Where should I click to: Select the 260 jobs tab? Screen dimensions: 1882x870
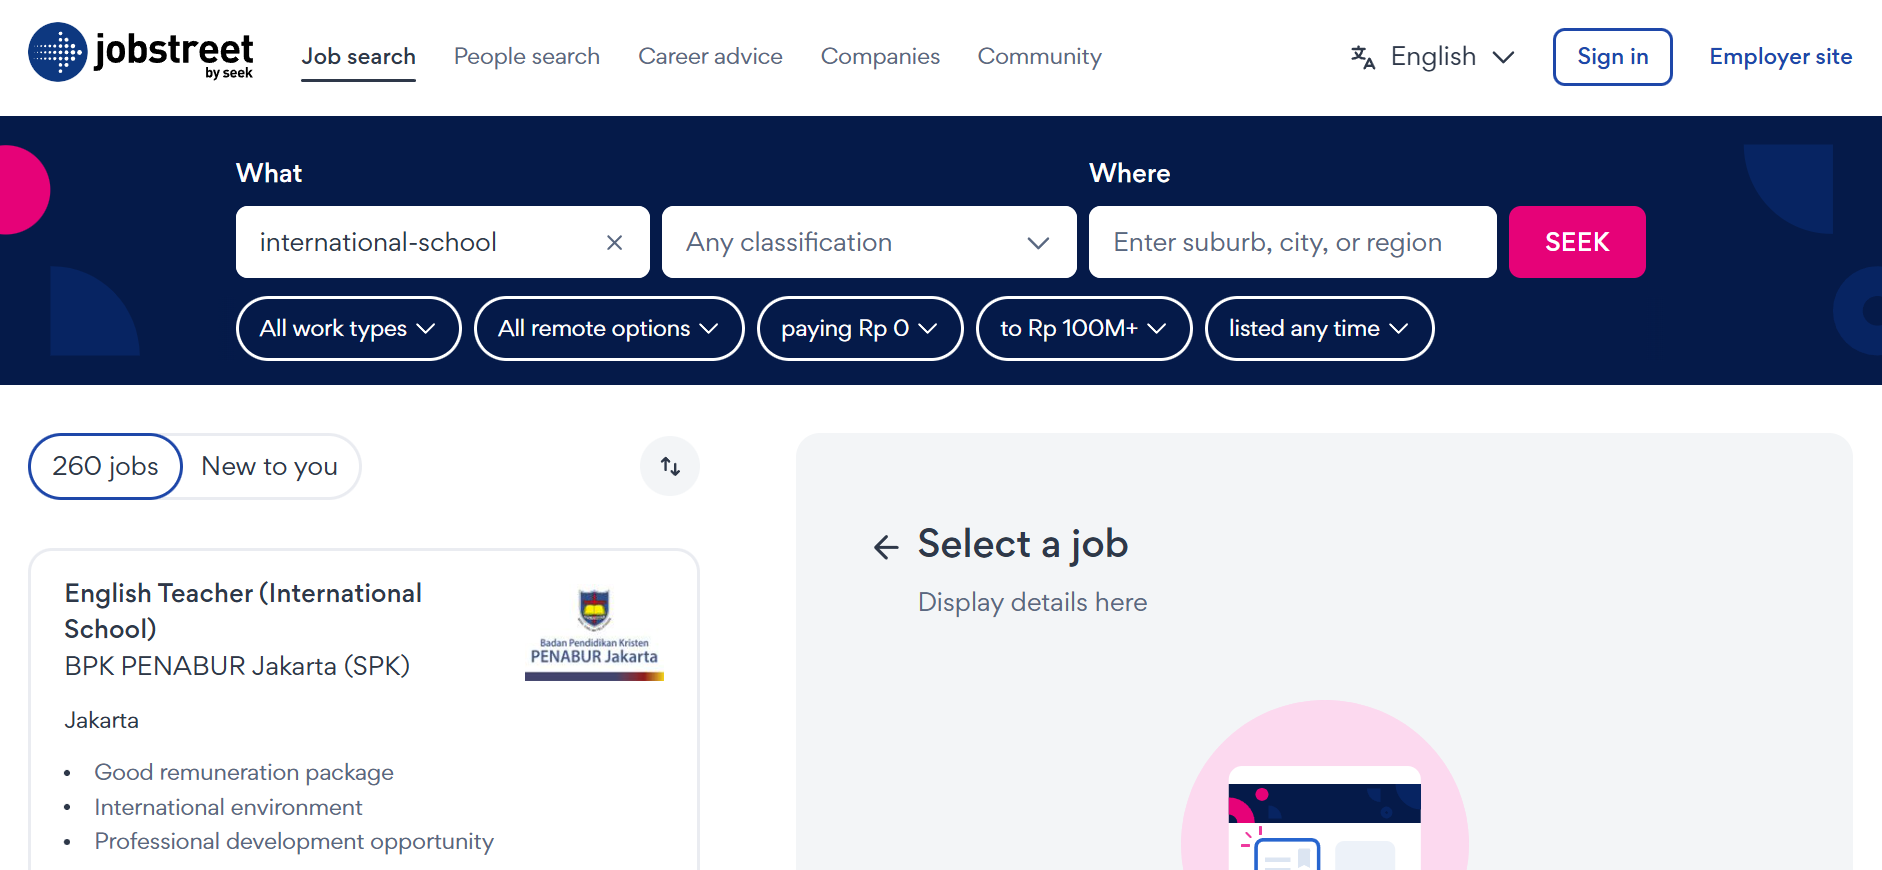pyautogui.click(x=105, y=466)
